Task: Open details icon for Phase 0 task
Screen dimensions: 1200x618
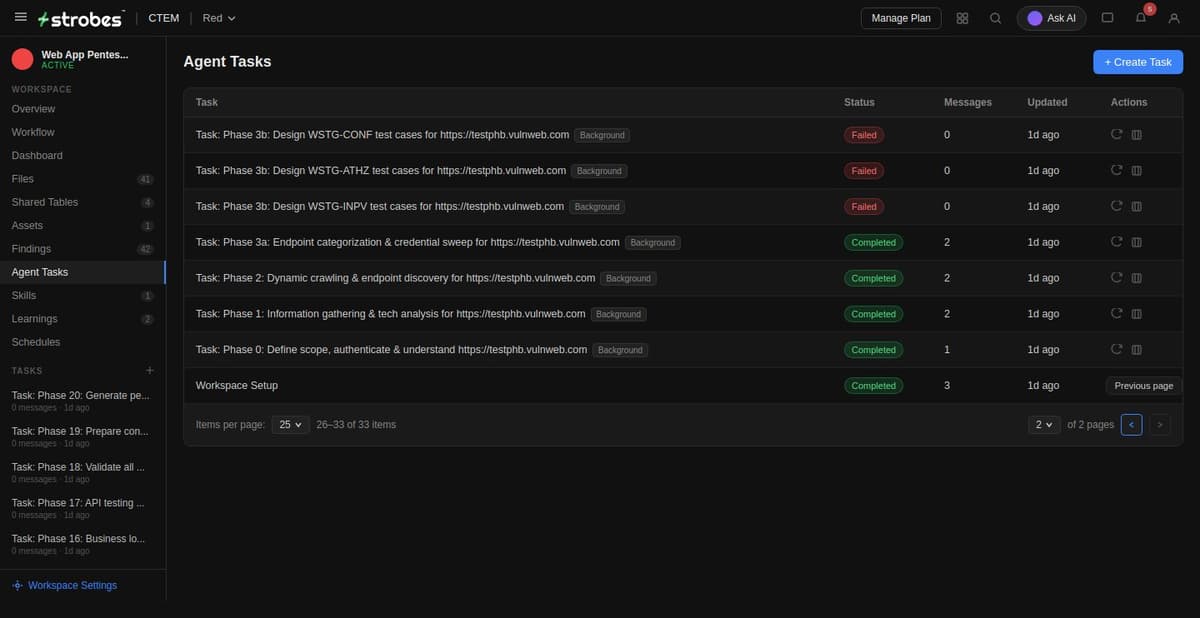Action: point(1136,350)
